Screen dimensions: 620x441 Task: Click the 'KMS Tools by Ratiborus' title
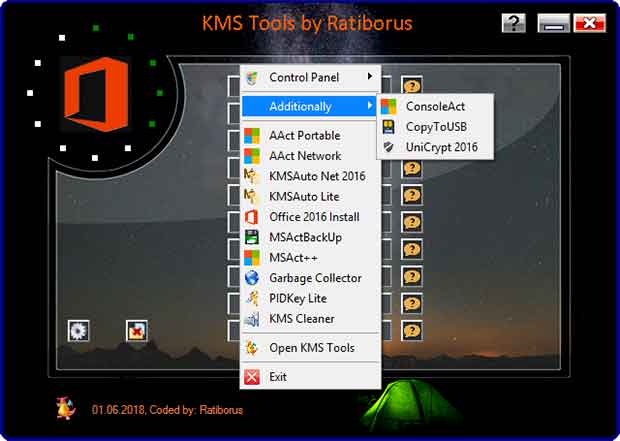pos(307,23)
